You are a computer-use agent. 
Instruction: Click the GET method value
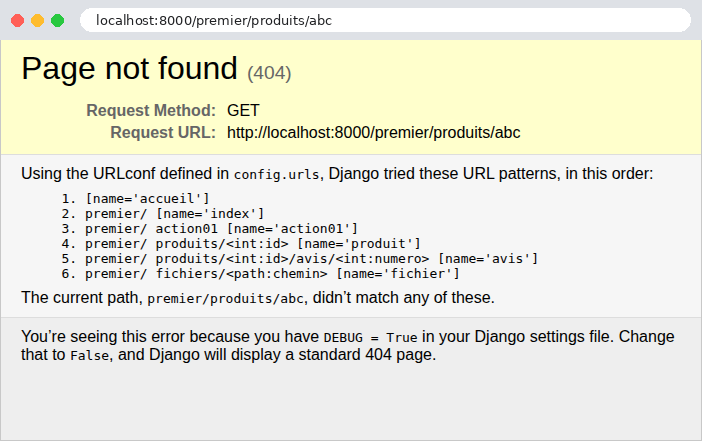(243, 110)
